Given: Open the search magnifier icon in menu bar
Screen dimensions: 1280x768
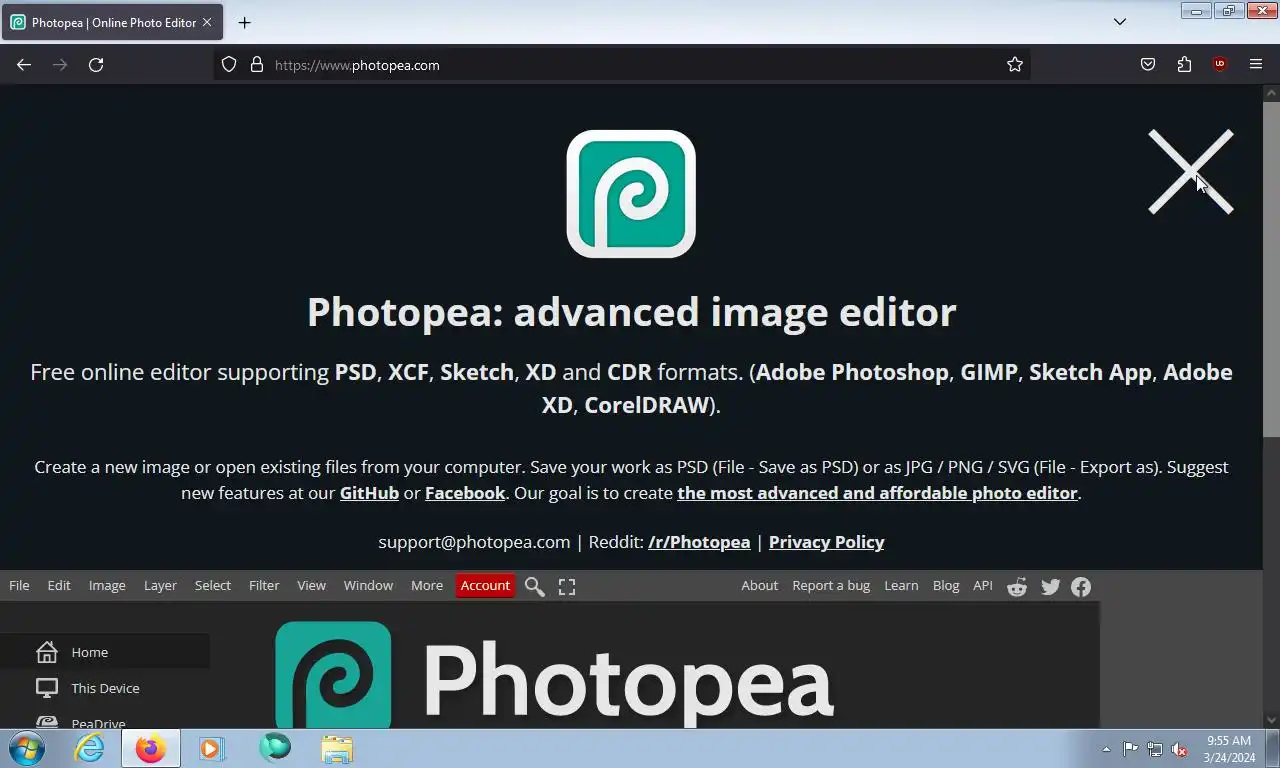Looking at the screenshot, I should (535, 587).
